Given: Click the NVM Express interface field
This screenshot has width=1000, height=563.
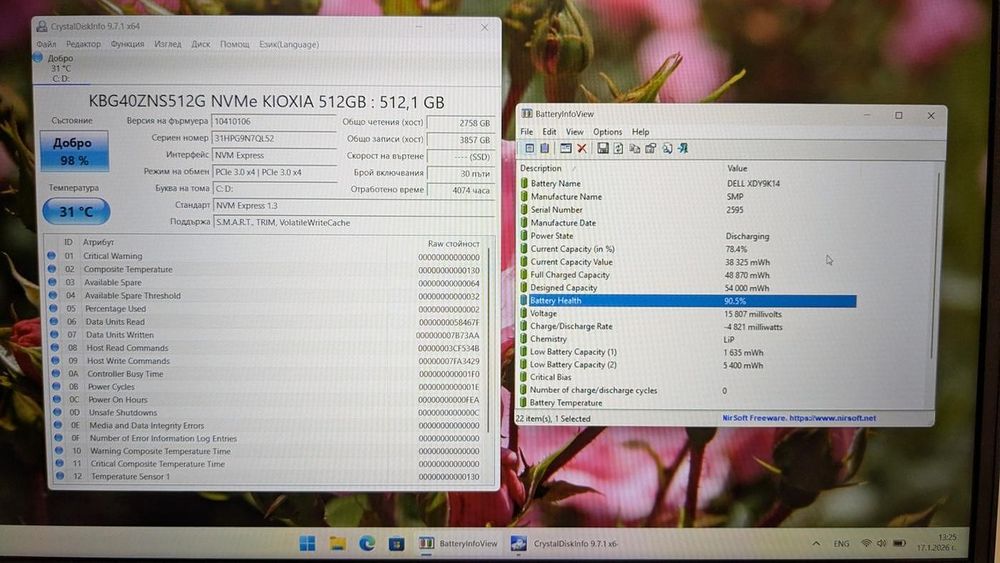Looking at the screenshot, I should [274, 155].
